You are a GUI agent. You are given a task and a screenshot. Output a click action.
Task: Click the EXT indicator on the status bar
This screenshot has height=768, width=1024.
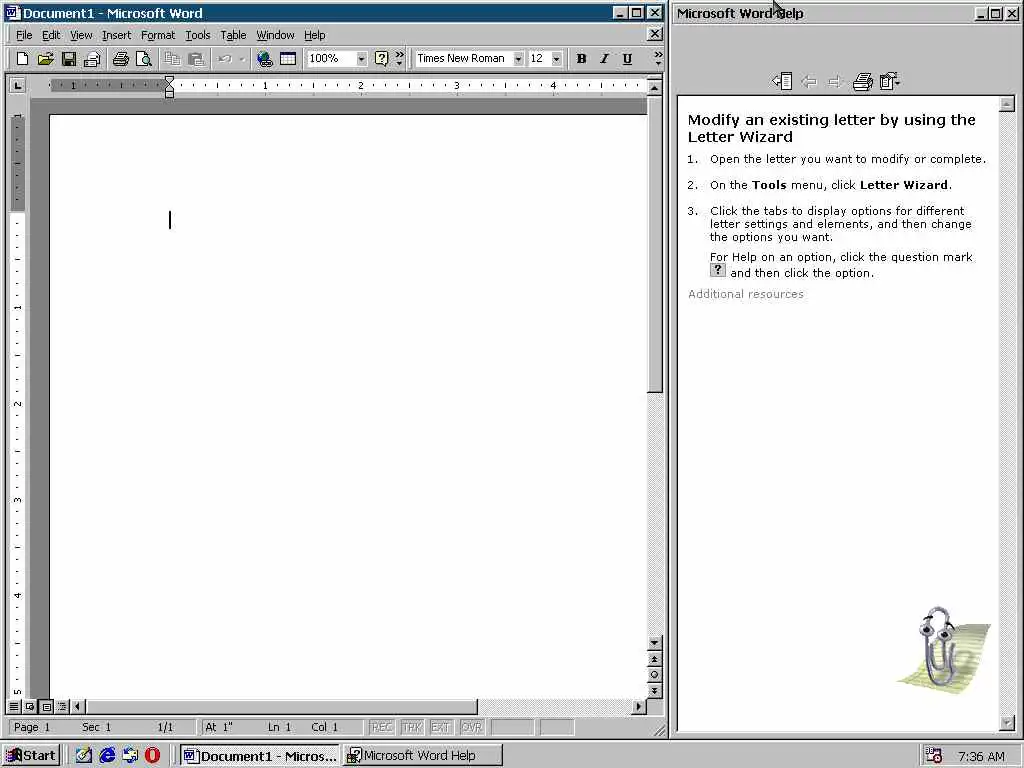441,727
